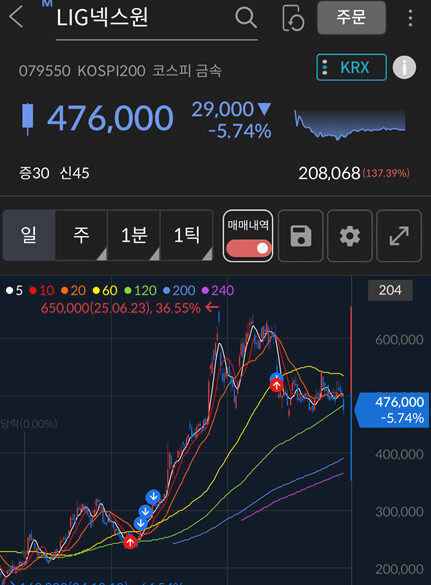This screenshot has height=585, width=431.
Task: Tap the blue candlestick icon beside price
Action: click(x=28, y=118)
